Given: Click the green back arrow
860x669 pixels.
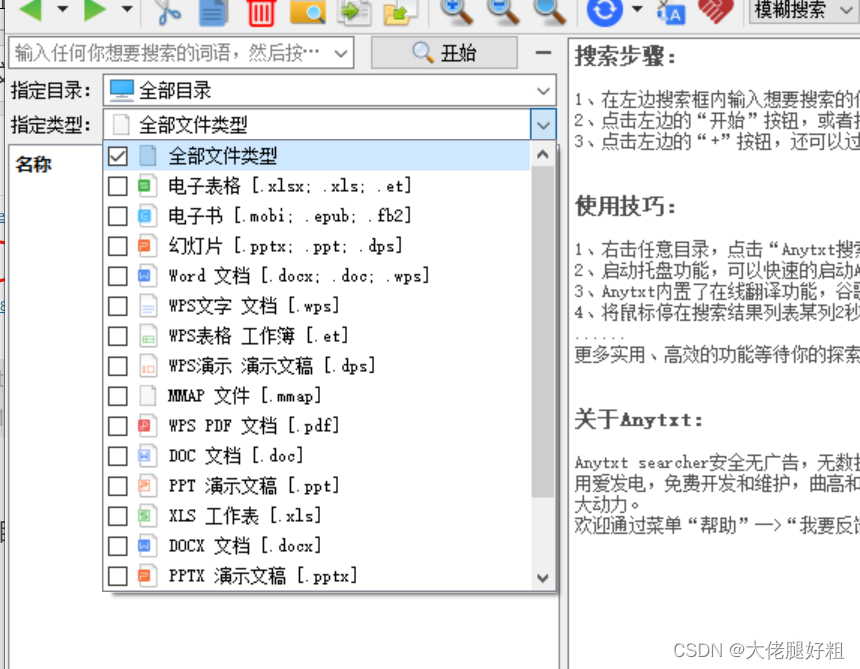Looking at the screenshot, I should (30, 10).
